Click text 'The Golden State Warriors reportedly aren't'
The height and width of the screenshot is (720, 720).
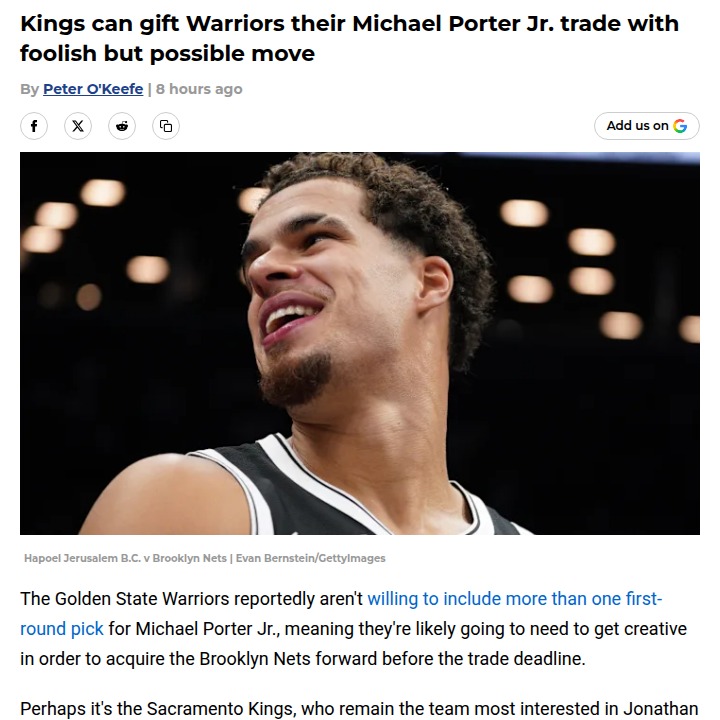coord(191,599)
